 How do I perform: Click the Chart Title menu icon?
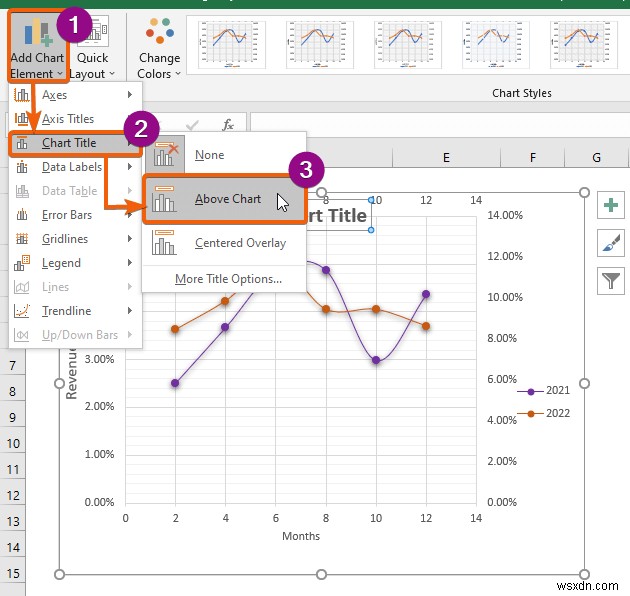[x=22, y=143]
